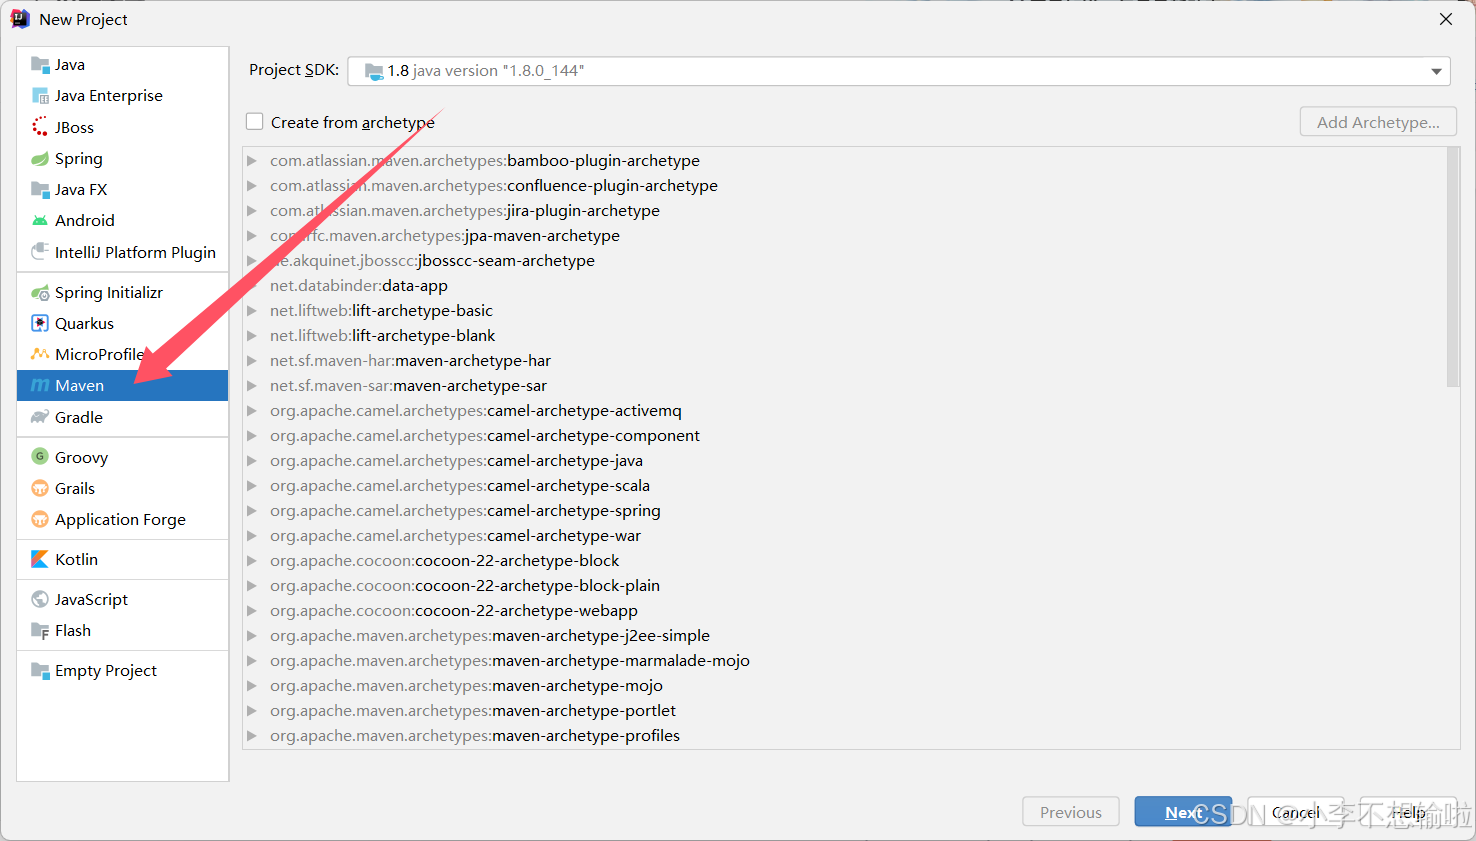Viewport: 1476px width, 841px height.
Task: Select Empty Project entry
Action: tap(123, 670)
